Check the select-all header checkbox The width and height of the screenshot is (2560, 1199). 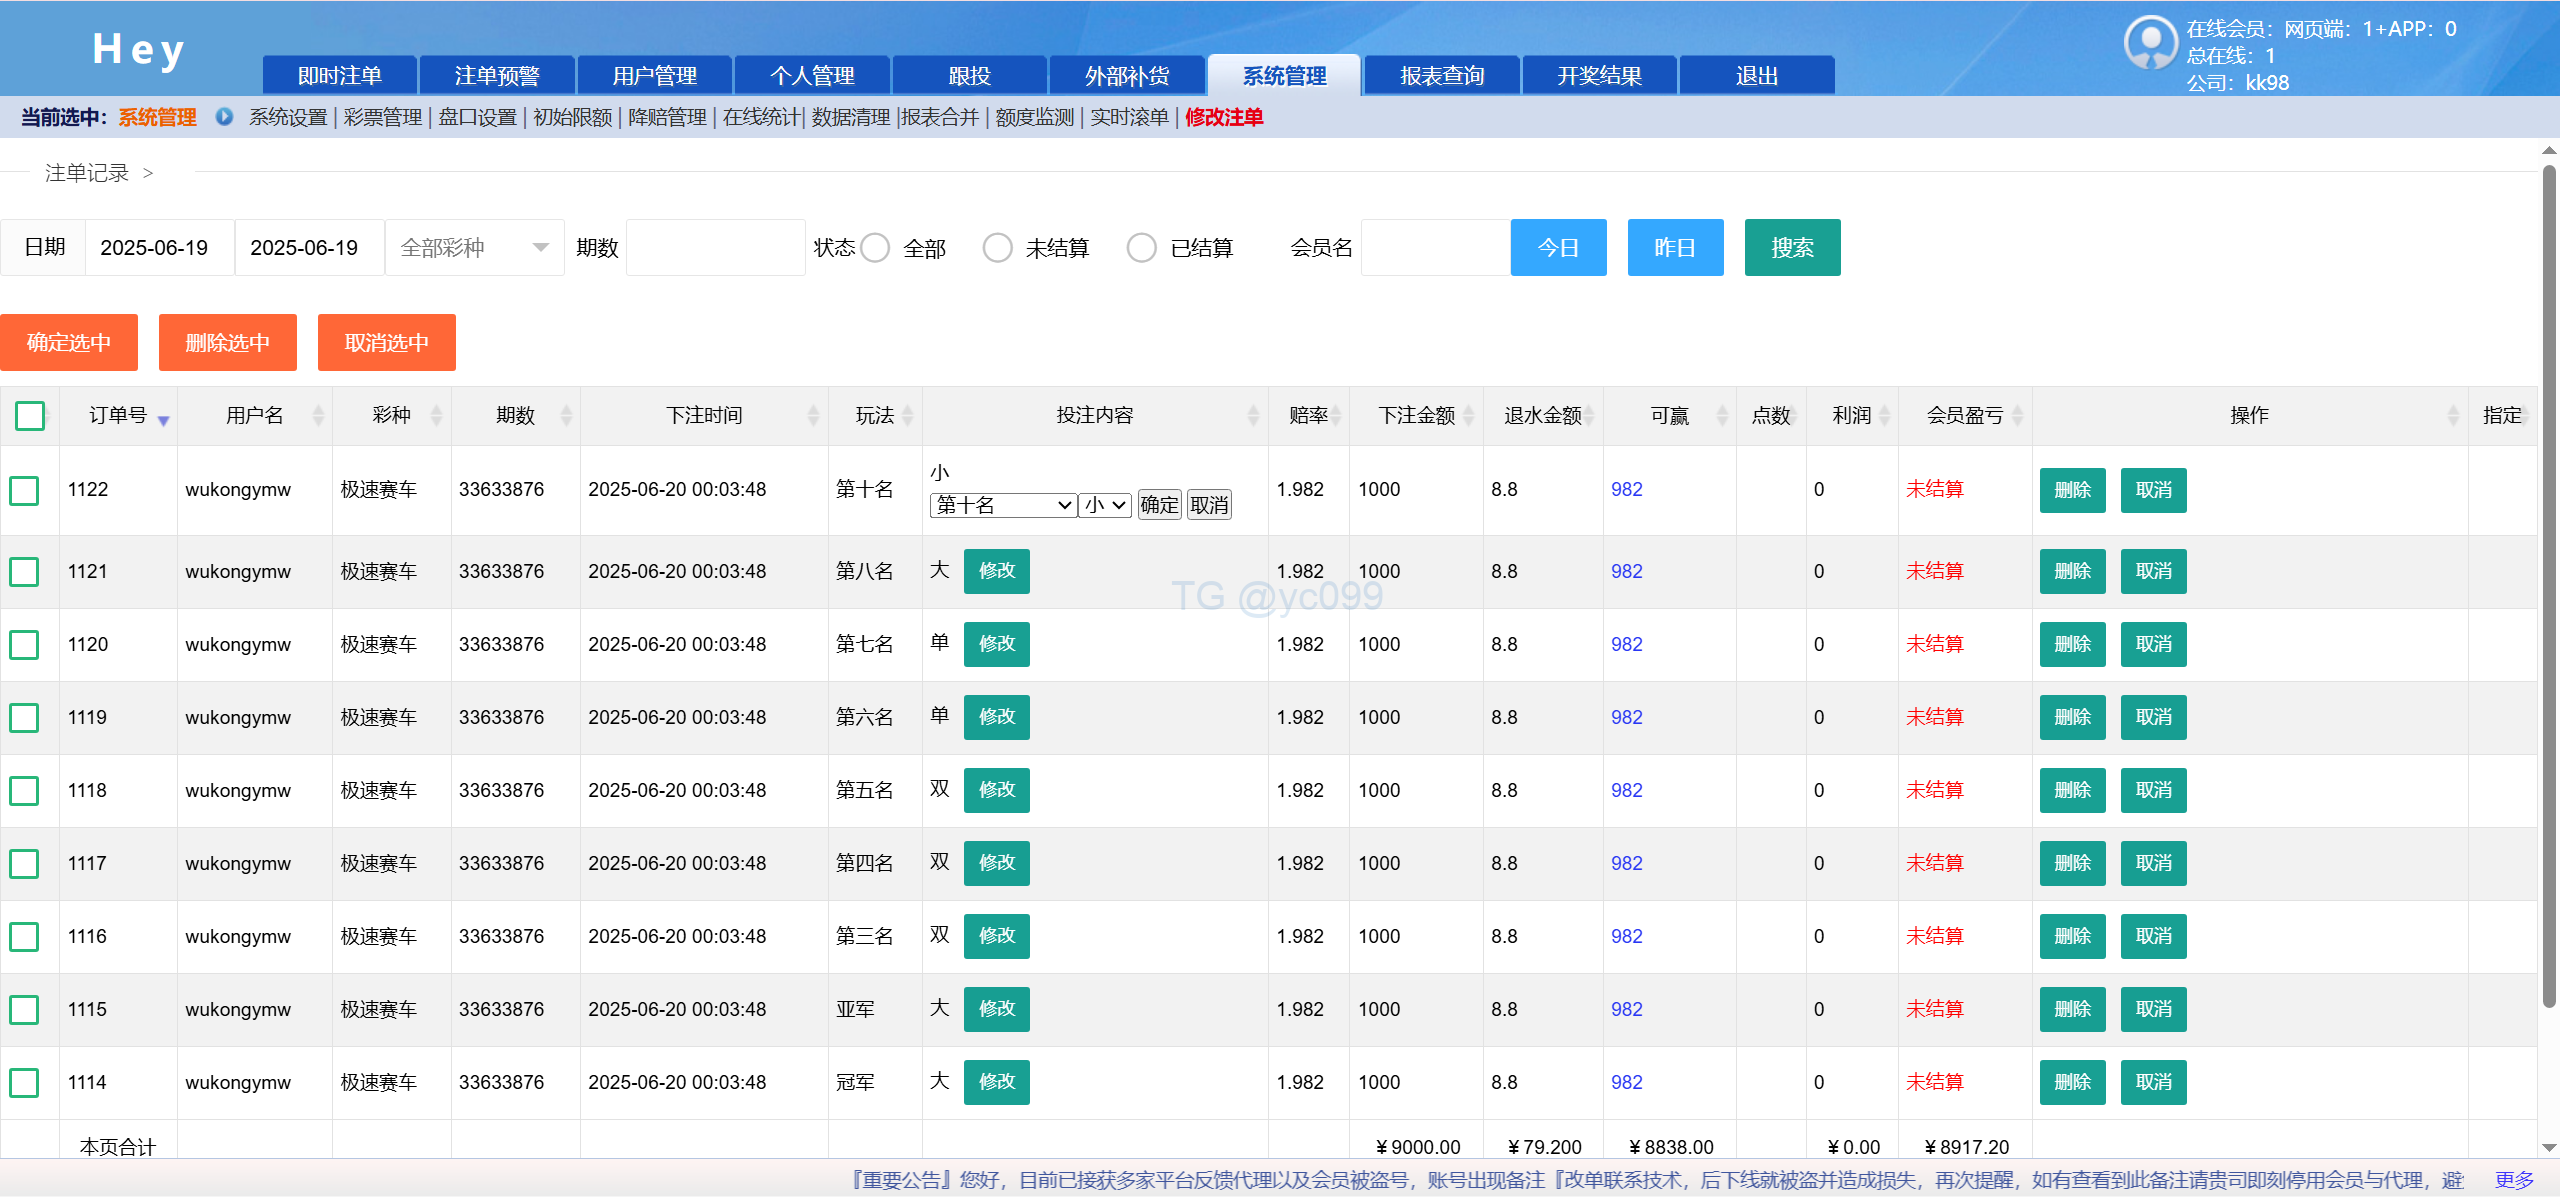[x=30, y=415]
